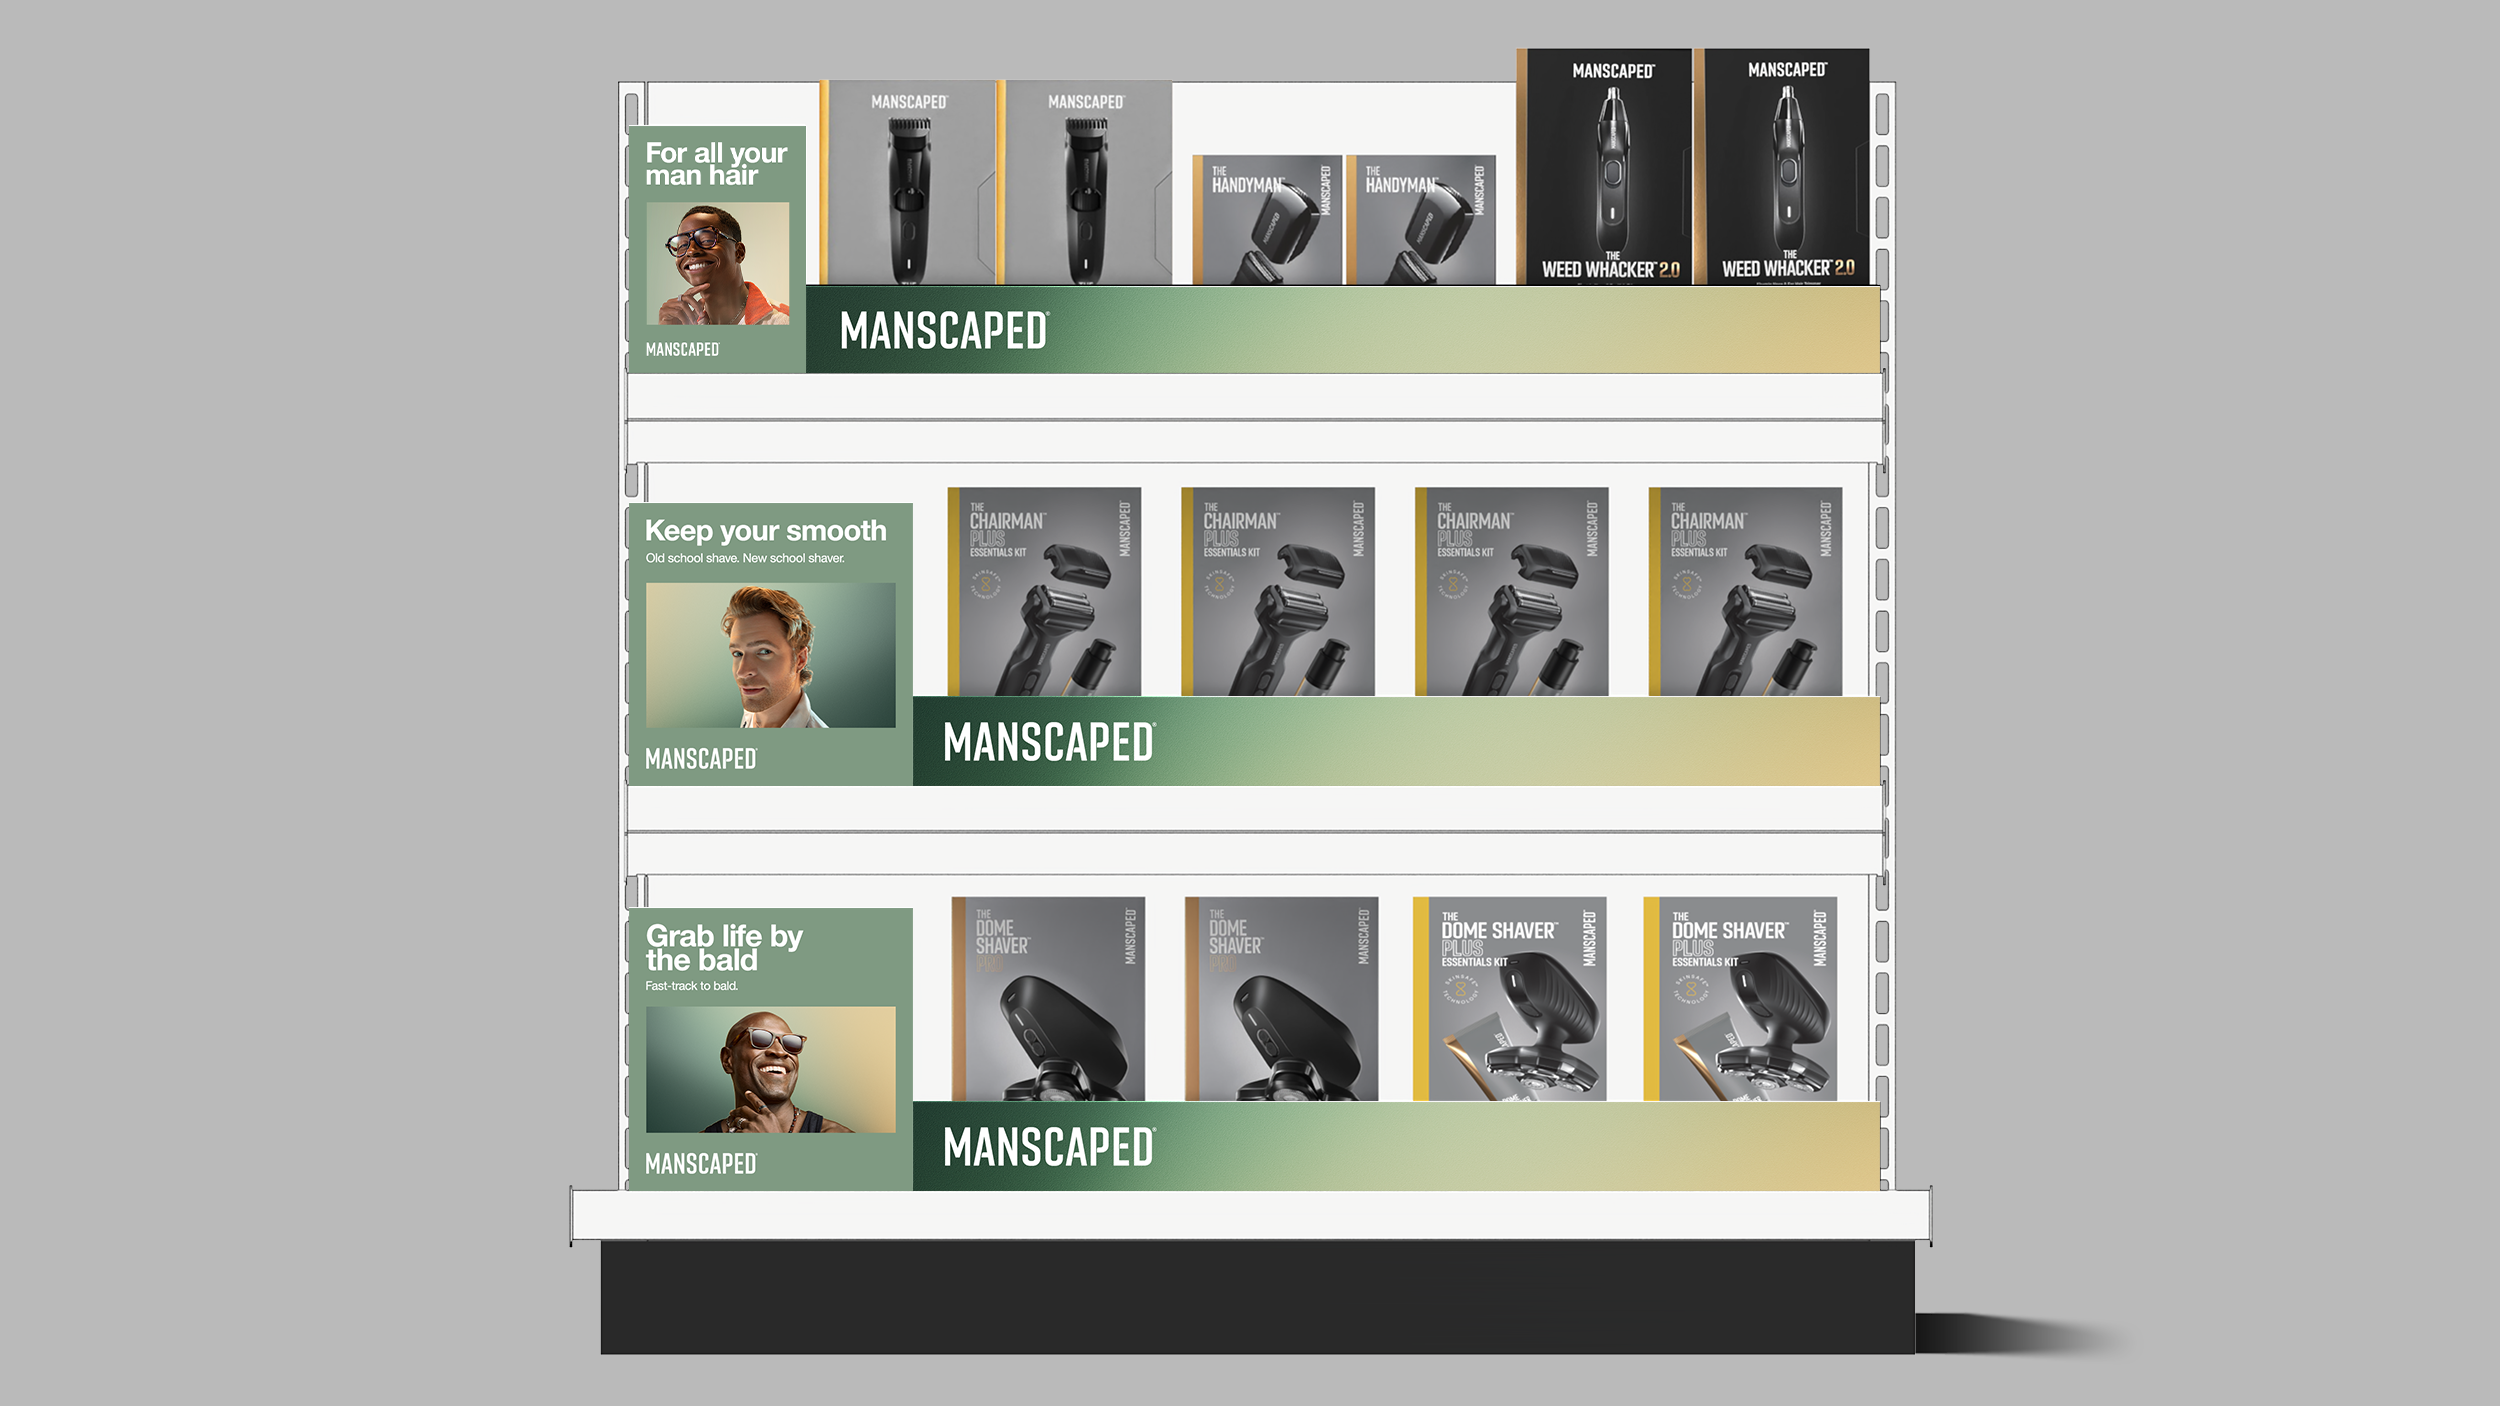Select the first Chairman Plus Essentials Kit box

coord(1044,592)
